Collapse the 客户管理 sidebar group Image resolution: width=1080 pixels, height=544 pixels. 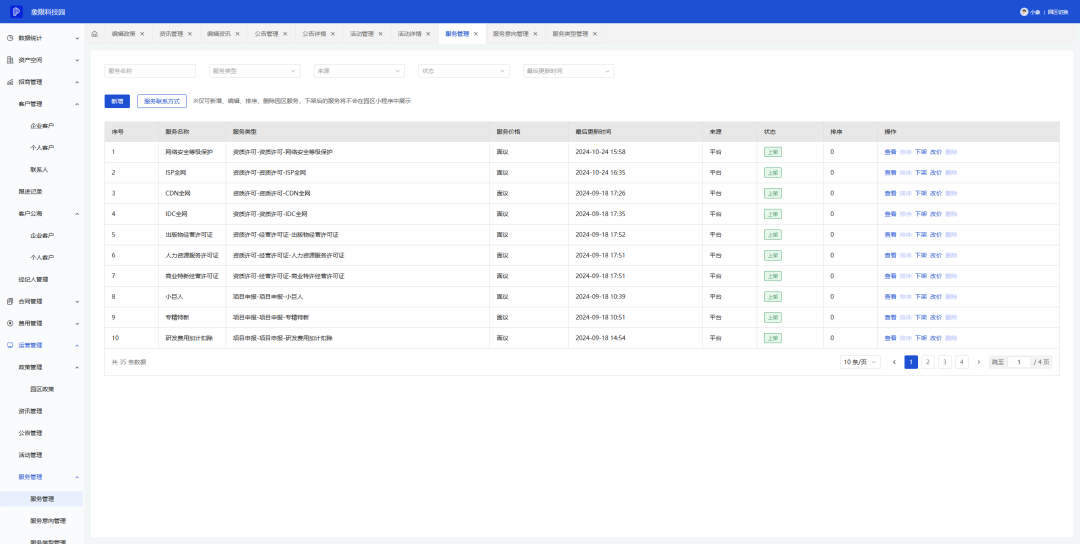pyautogui.click(x=77, y=104)
